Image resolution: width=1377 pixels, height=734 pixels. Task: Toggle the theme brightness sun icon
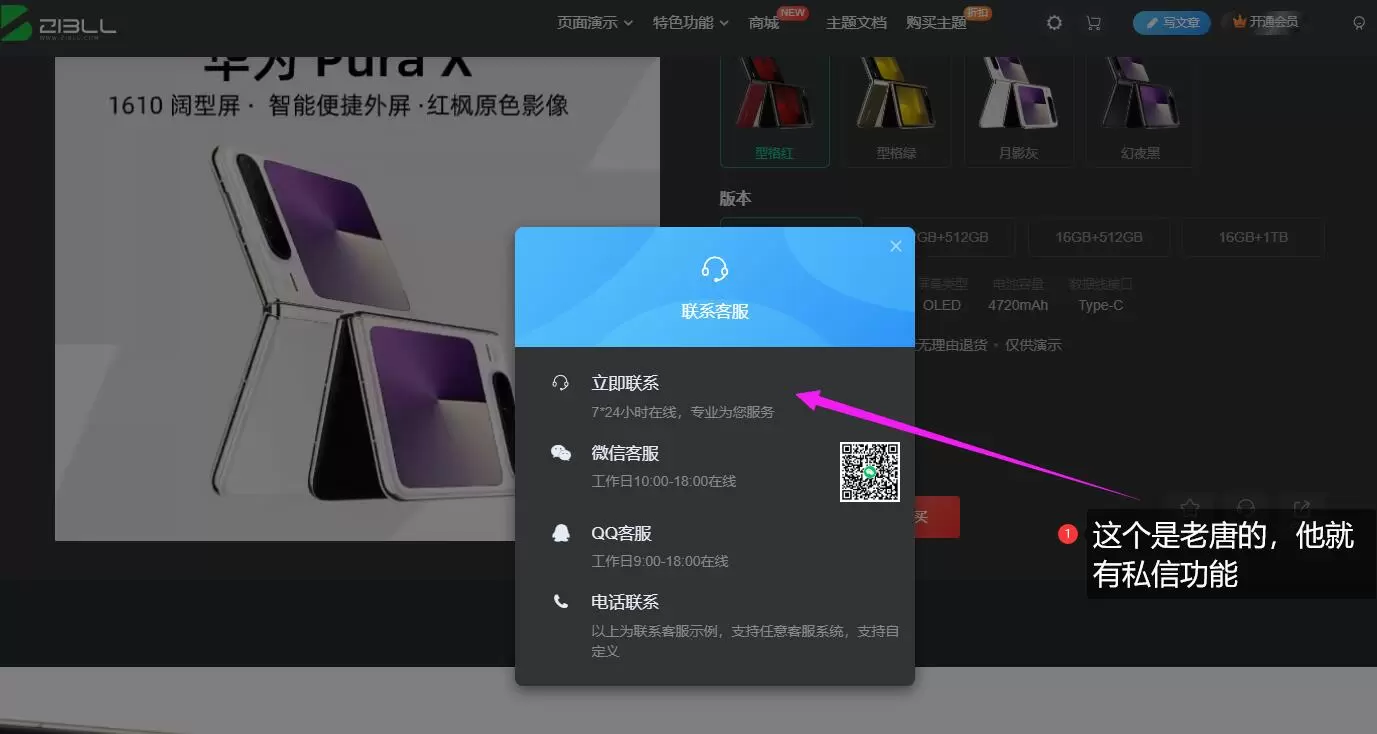click(1054, 22)
